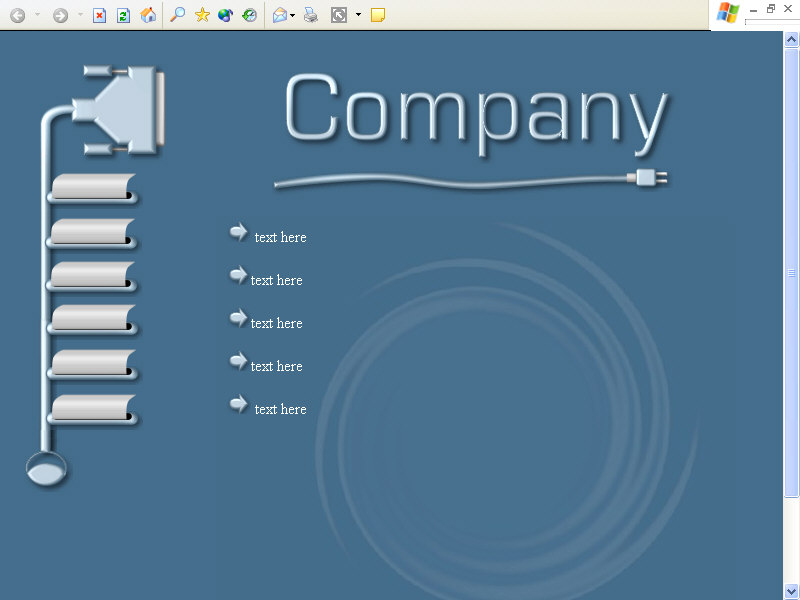This screenshot has height=600, width=800.
Task: Click arrow bullet beside topmost 'text here'
Action: coord(238,232)
